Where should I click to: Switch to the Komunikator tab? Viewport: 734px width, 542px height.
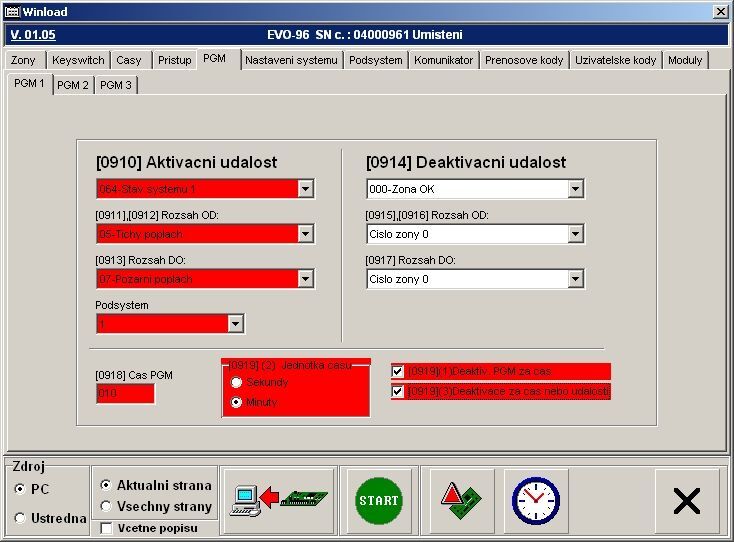click(x=443, y=60)
